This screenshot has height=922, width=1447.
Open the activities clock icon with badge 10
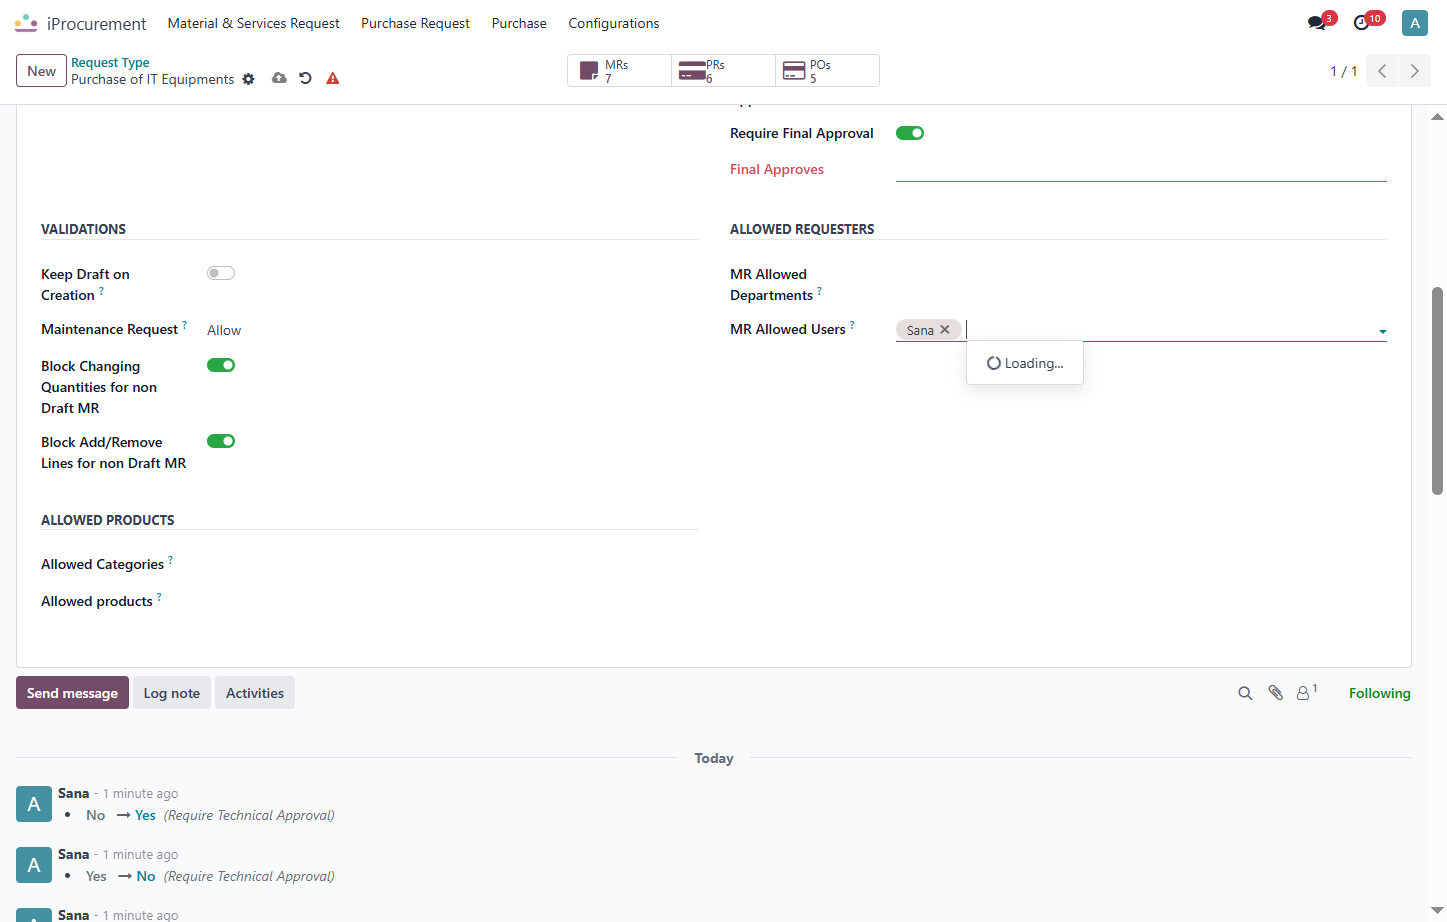[1361, 23]
